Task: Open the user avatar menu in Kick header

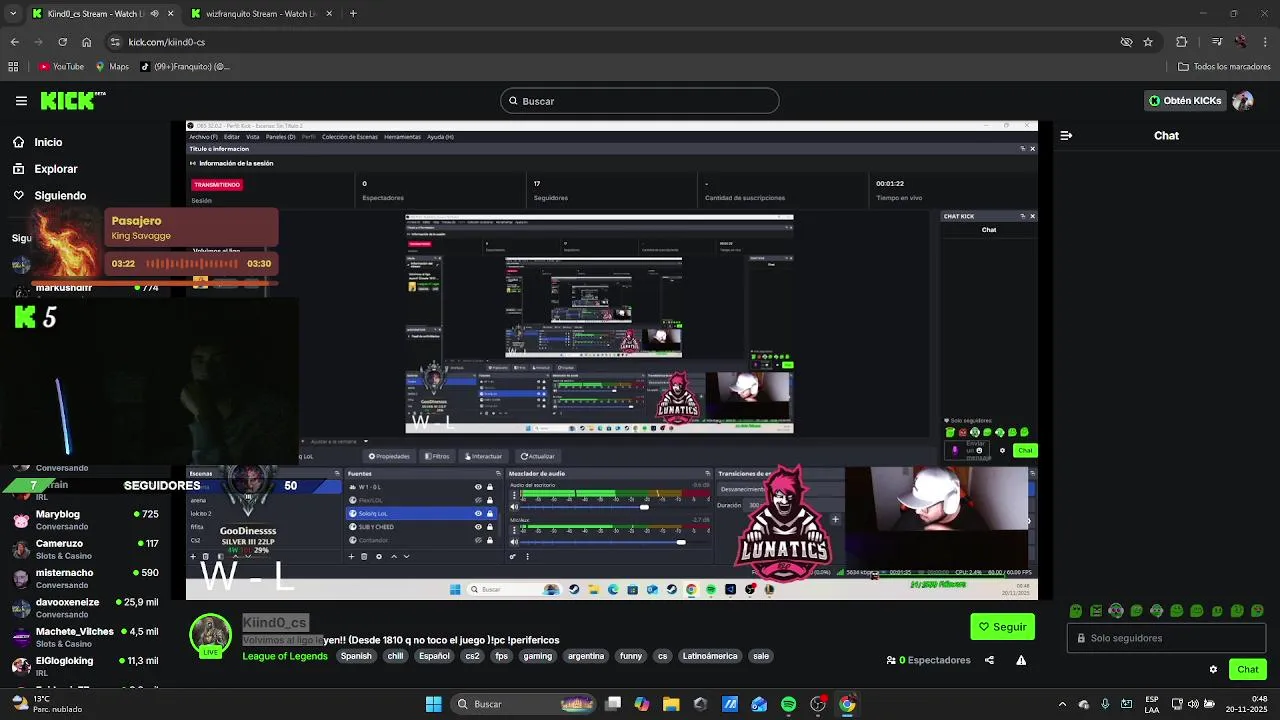Action: click(x=1243, y=101)
